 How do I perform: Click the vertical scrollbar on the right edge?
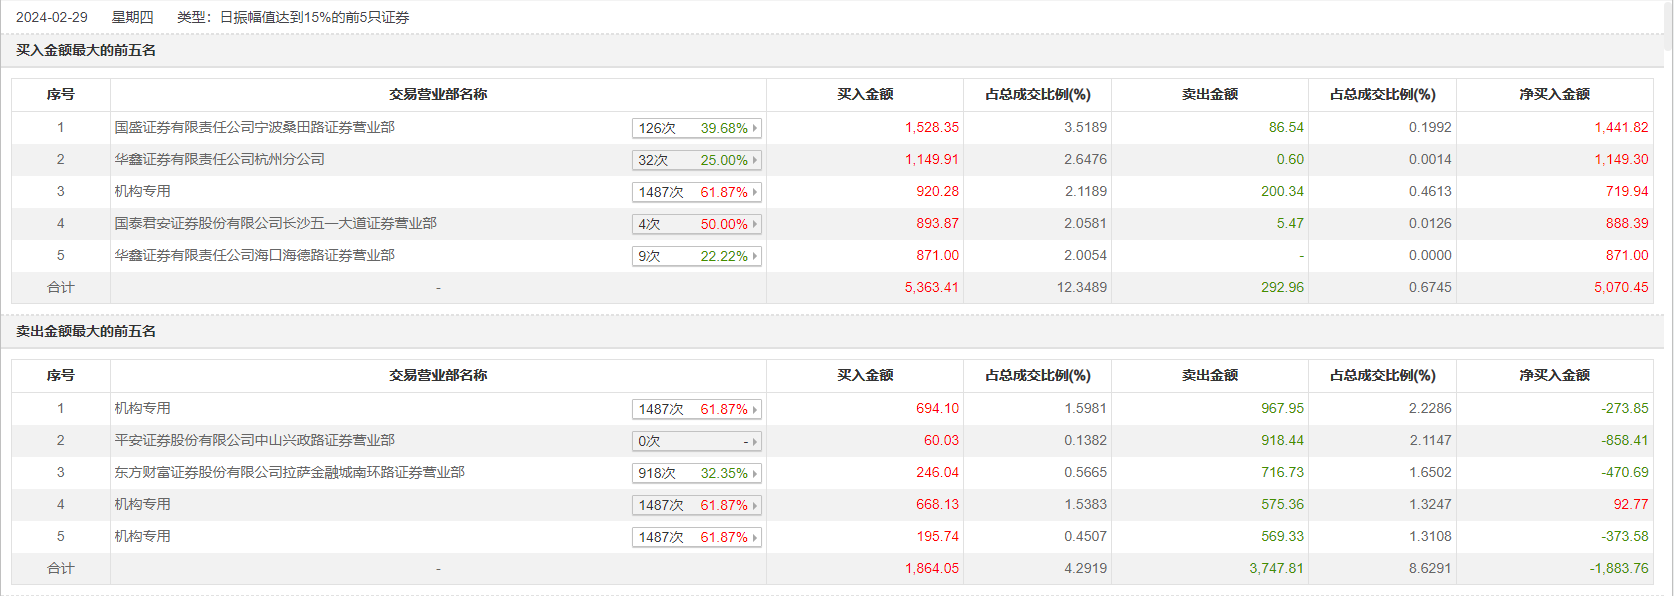1668,298
